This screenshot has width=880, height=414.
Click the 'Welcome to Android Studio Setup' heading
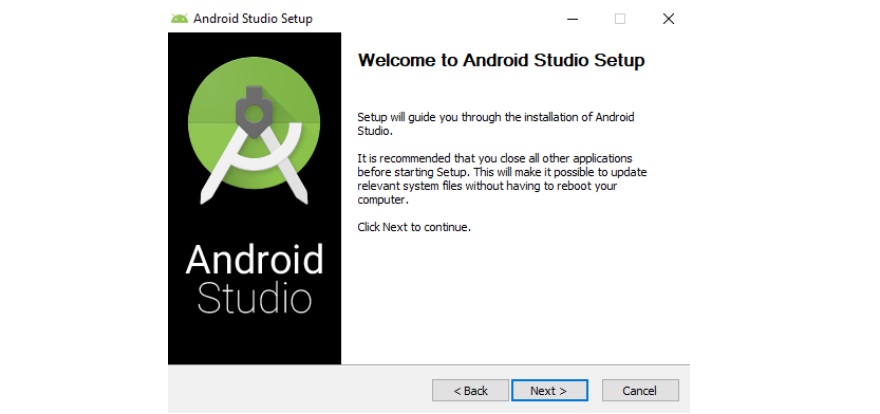(x=501, y=60)
